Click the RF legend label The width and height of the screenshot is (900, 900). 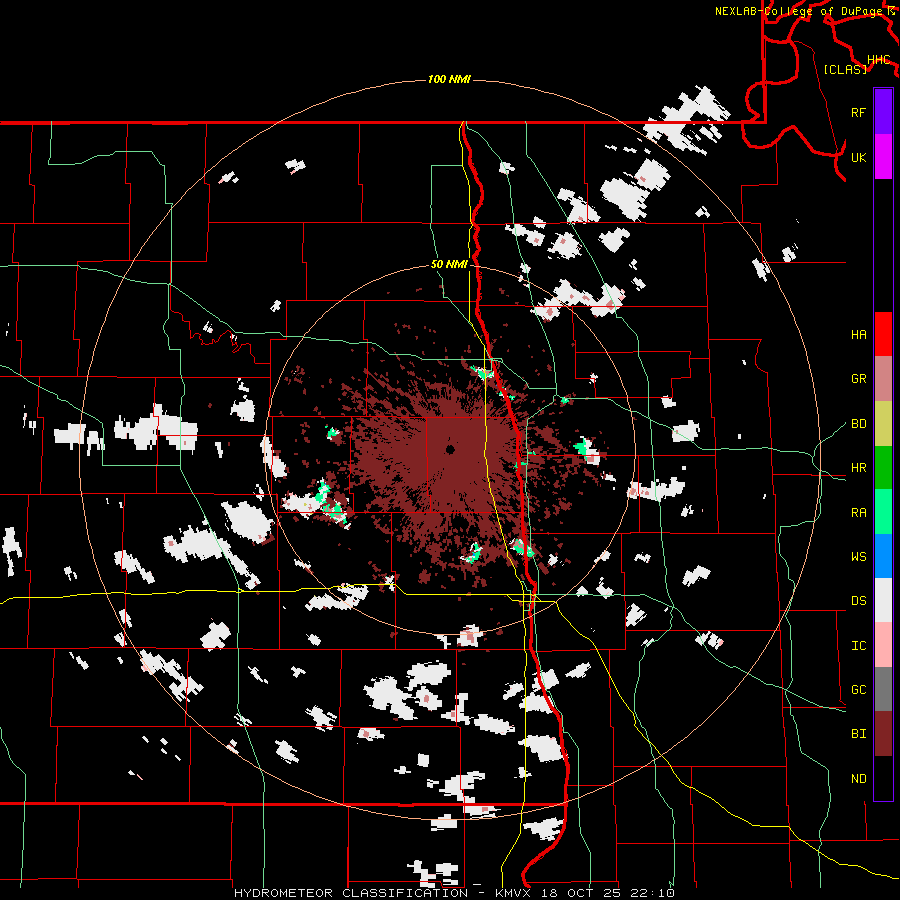click(858, 113)
